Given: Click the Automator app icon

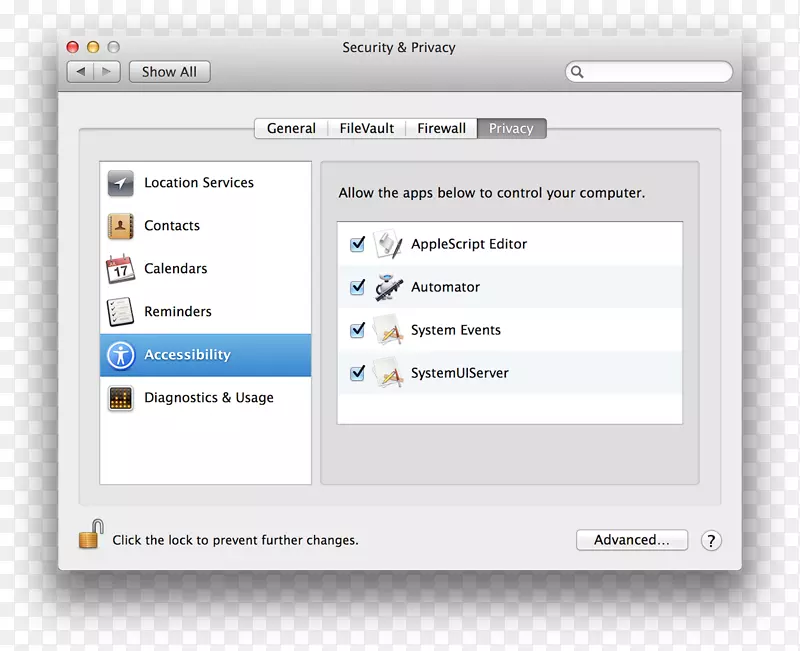Looking at the screenshot, I should 389,287.
